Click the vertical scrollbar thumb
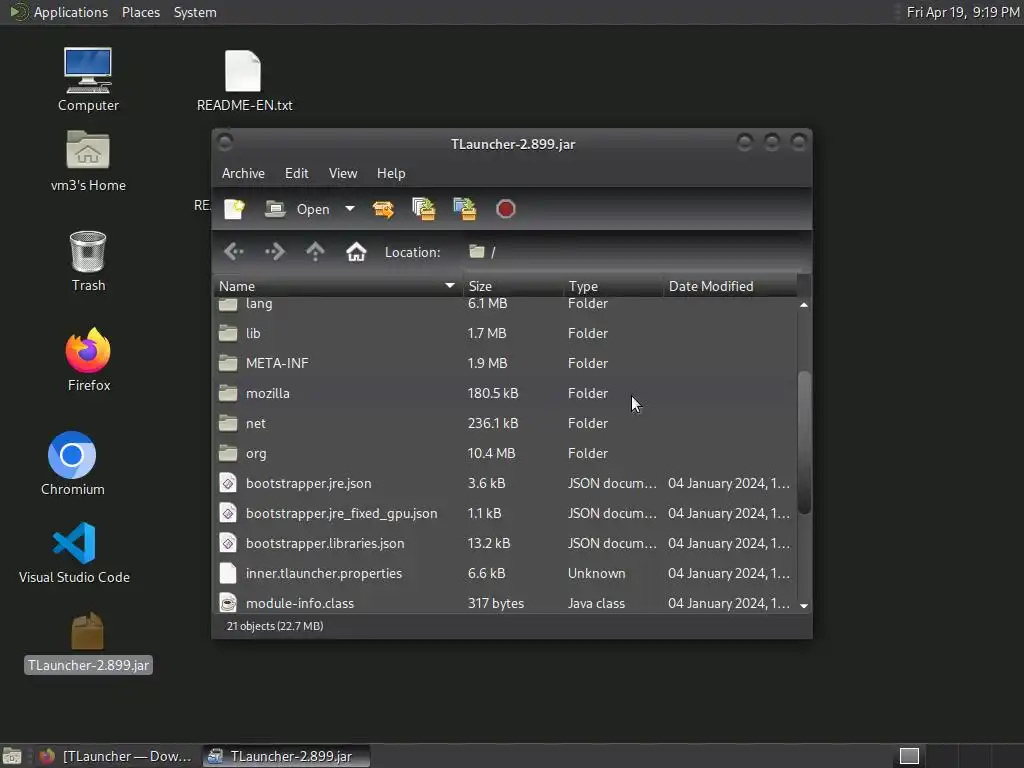 point(805,443)
